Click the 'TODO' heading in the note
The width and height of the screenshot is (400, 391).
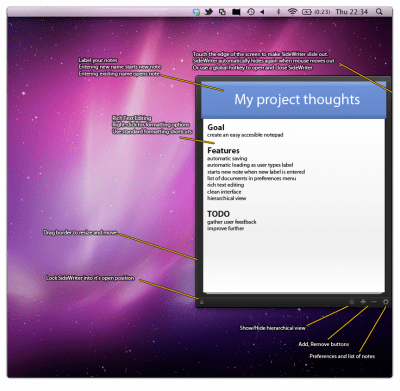pos(218,214)
